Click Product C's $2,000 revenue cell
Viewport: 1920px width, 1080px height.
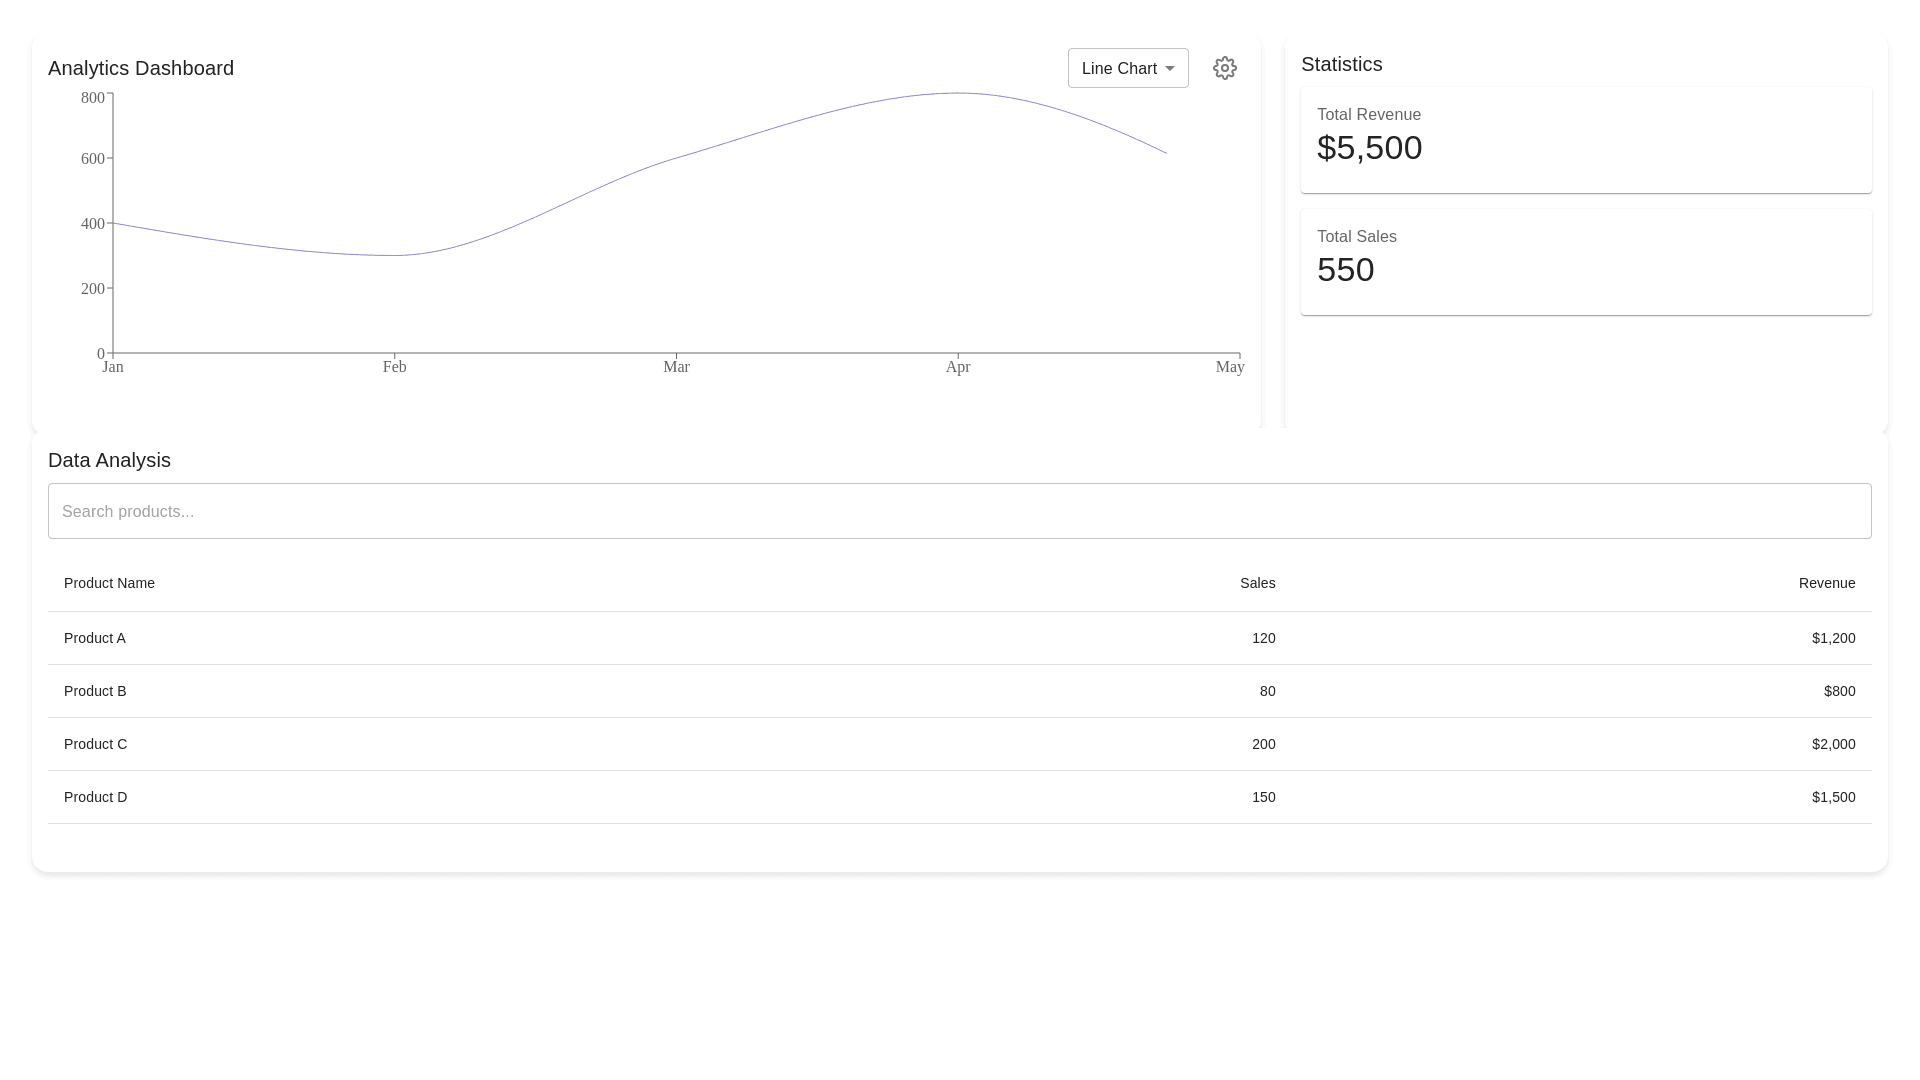click(x=1832, y=744)
